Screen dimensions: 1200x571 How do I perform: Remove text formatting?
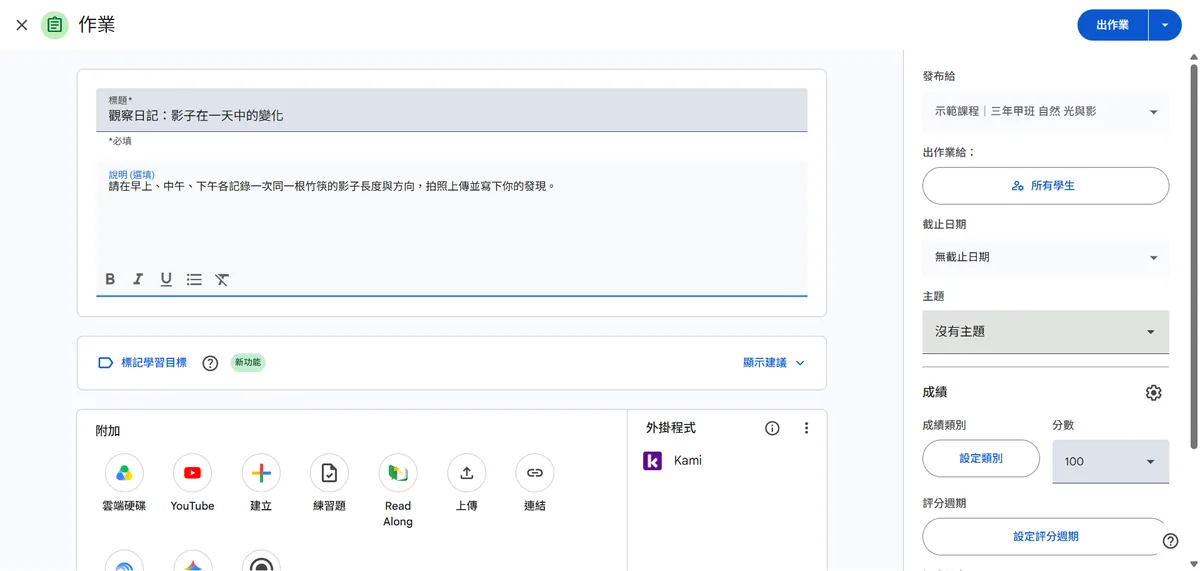222,279
